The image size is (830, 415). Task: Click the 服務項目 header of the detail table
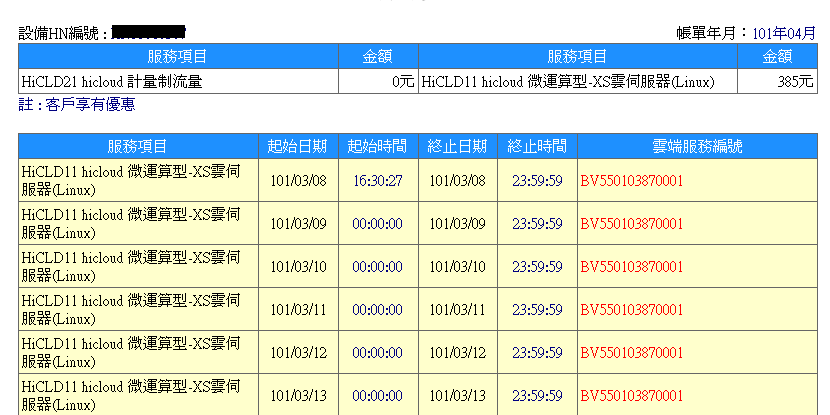coord(138,146)
